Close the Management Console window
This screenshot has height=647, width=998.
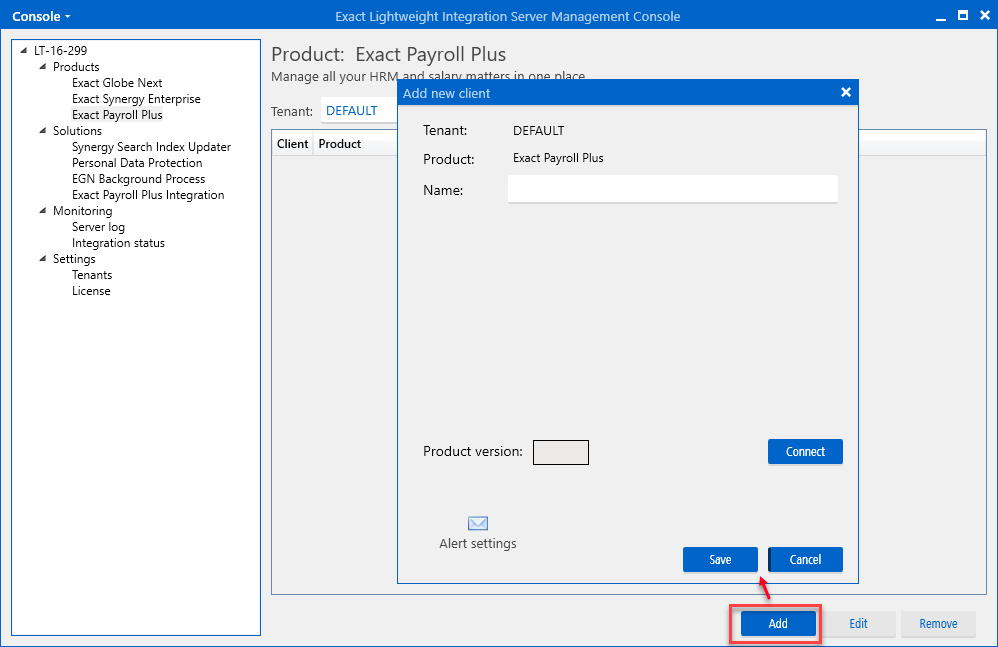(x=985, y=15)
